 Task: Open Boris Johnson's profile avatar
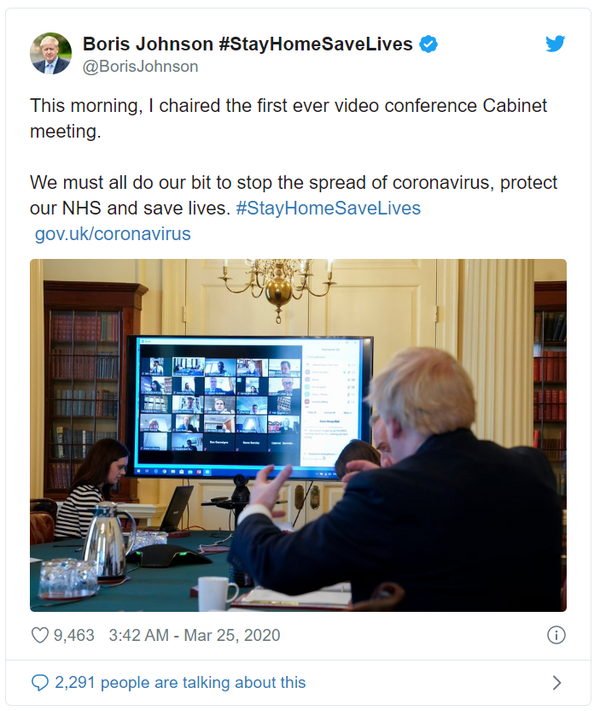[x=51, y=53]
